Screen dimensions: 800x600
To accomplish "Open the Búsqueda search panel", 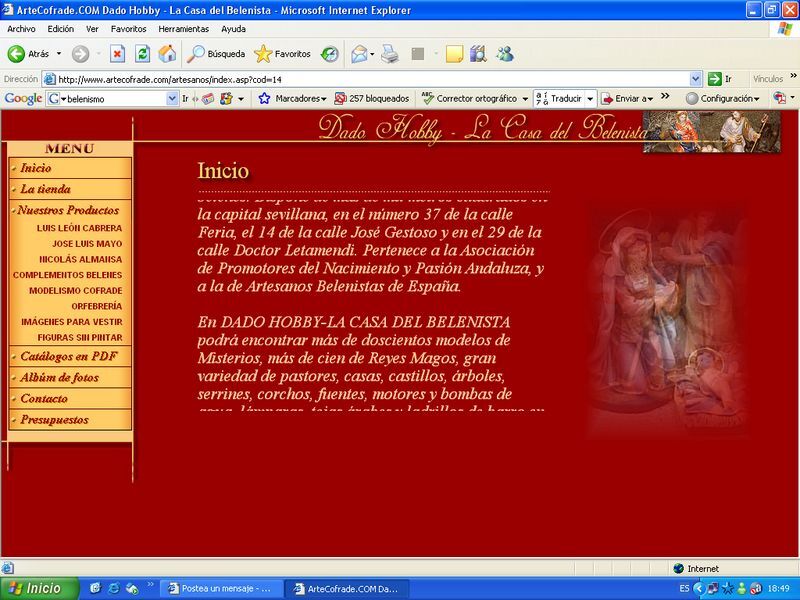I will tap(216, 54).
